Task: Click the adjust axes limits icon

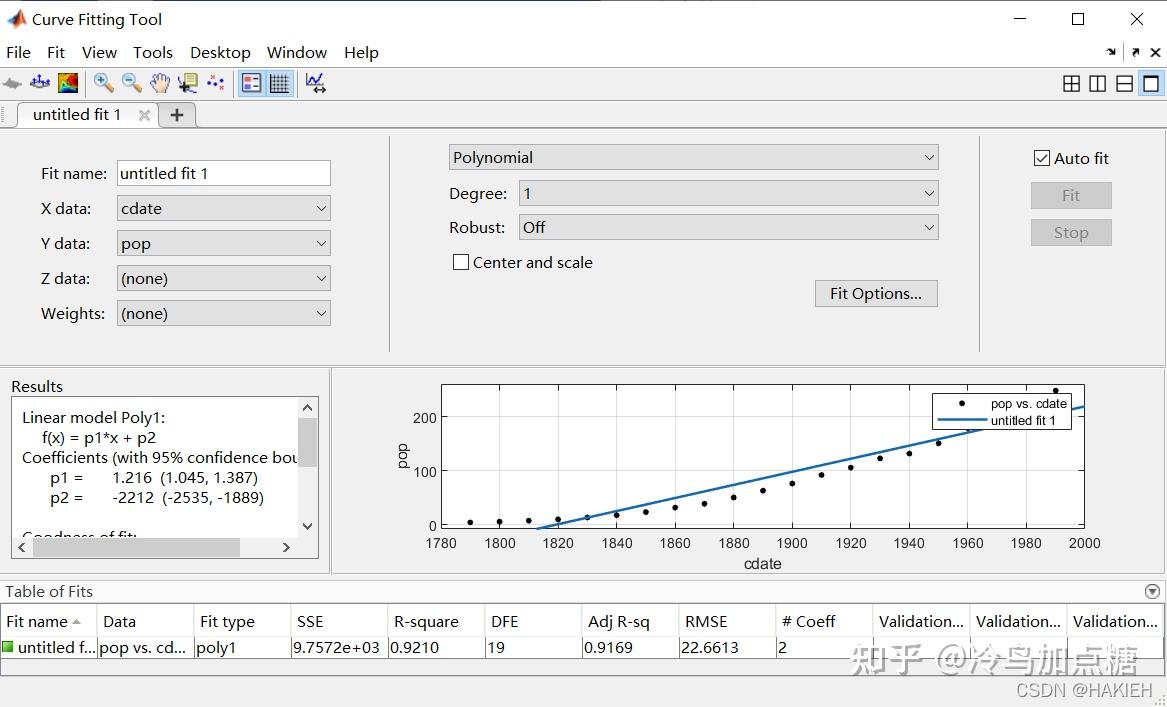Action: (x=317, y=83)
